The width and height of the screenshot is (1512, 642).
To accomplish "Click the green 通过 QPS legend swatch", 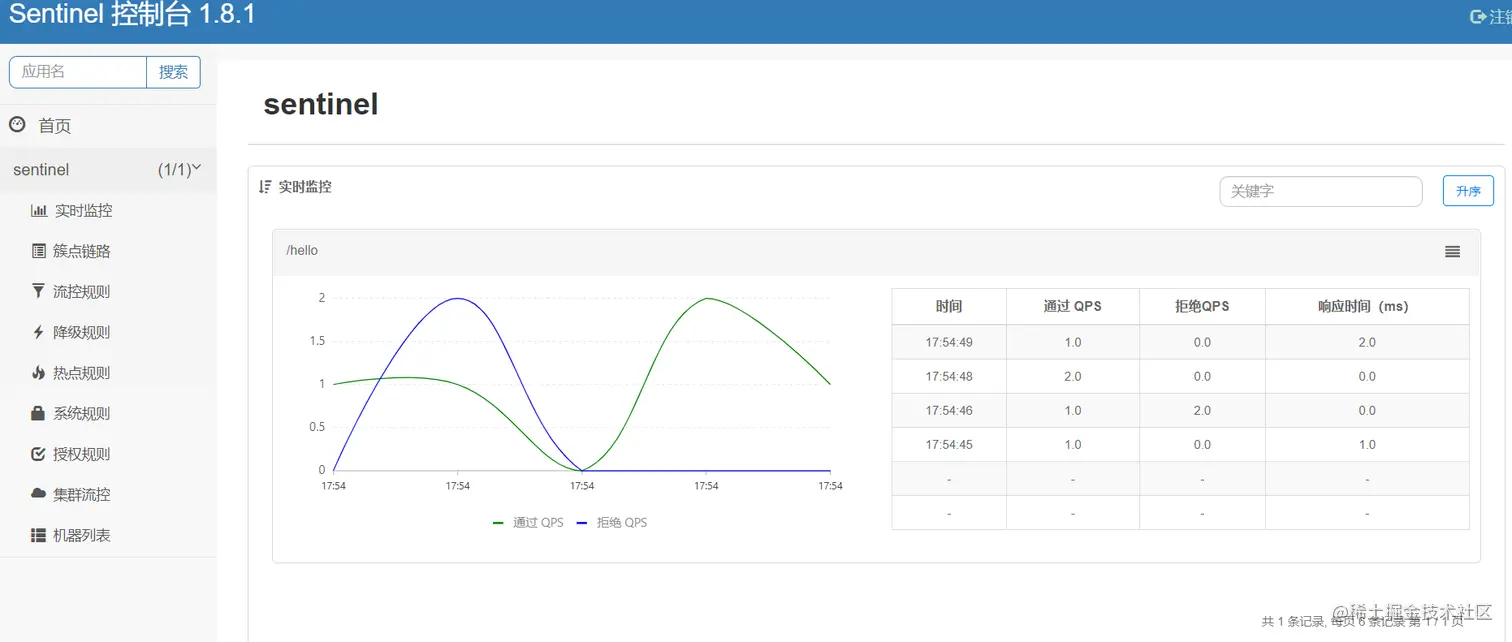I will tap(499, 523).
